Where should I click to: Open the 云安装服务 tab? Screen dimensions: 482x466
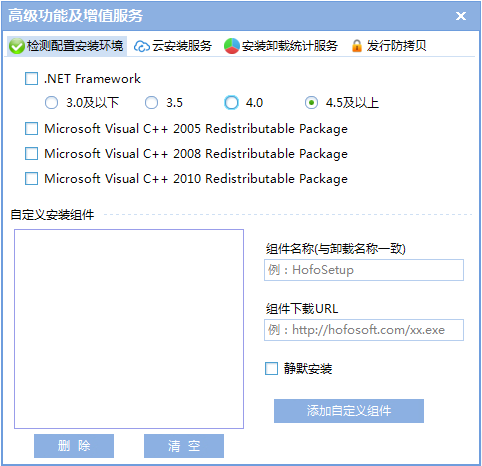(x=173, y=46)
